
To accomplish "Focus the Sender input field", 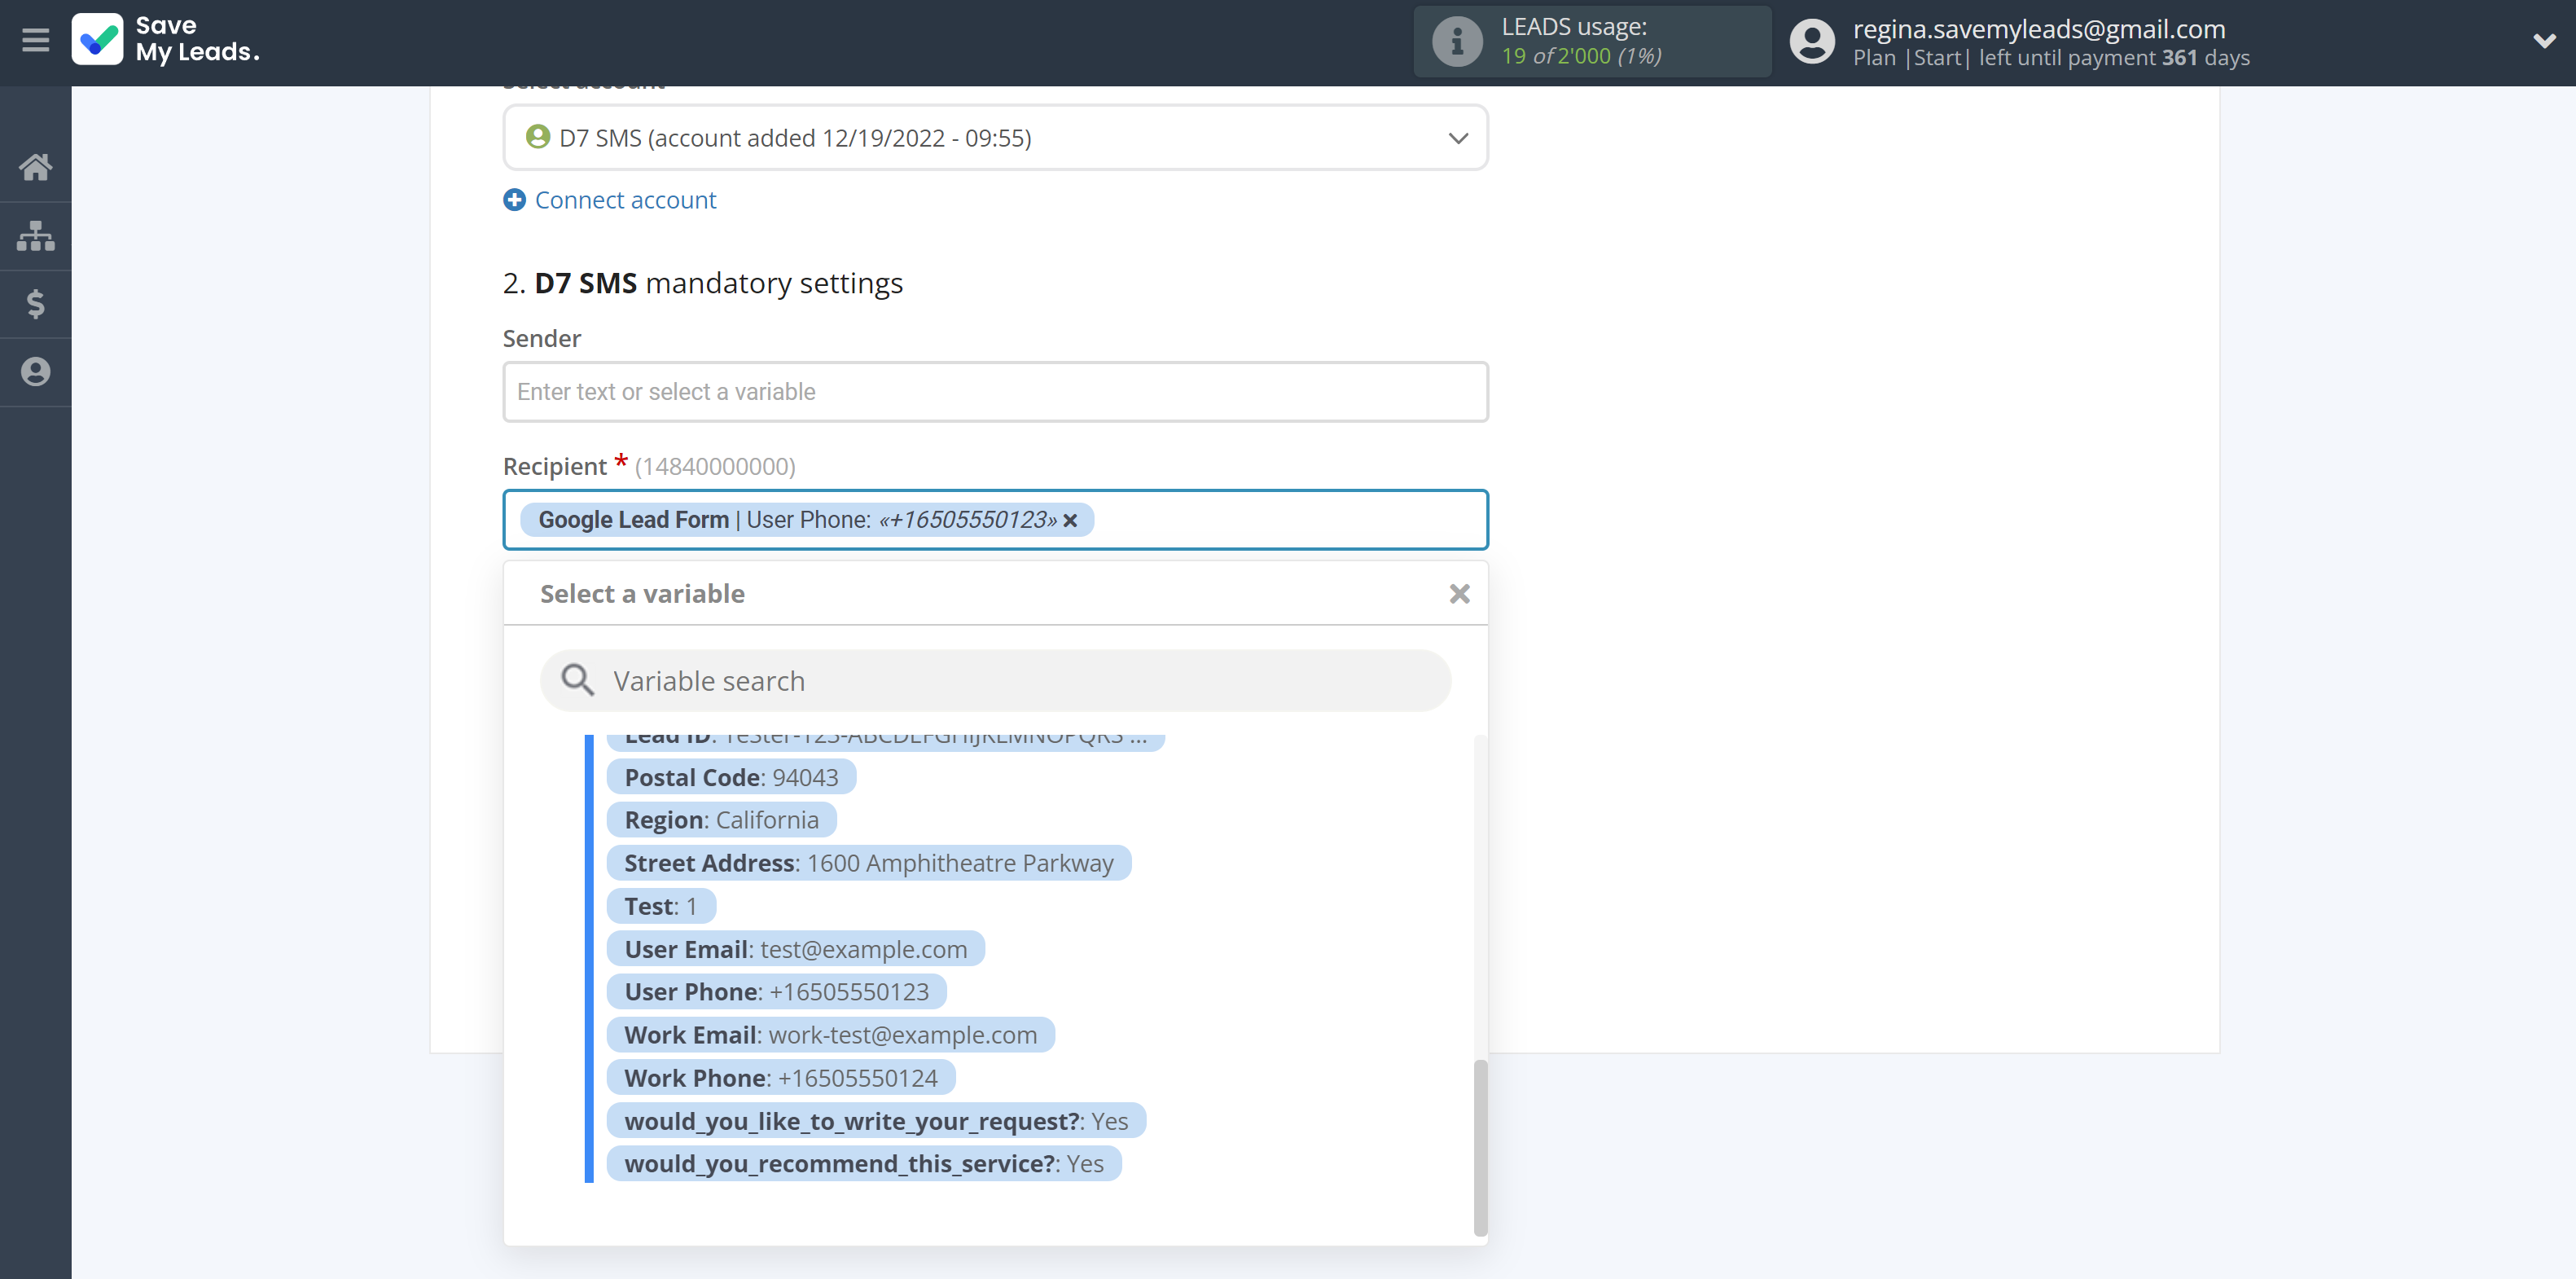I will coord(995,392).
